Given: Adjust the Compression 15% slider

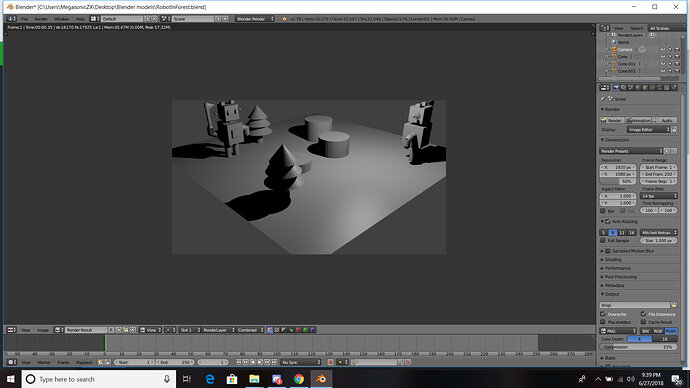Looking at the screenshot, I should (639, 347).
